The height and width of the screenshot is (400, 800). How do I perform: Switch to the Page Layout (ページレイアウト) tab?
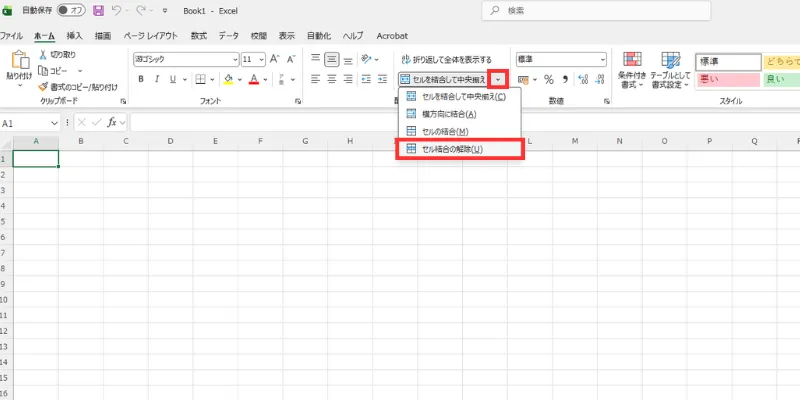[151, 36]
